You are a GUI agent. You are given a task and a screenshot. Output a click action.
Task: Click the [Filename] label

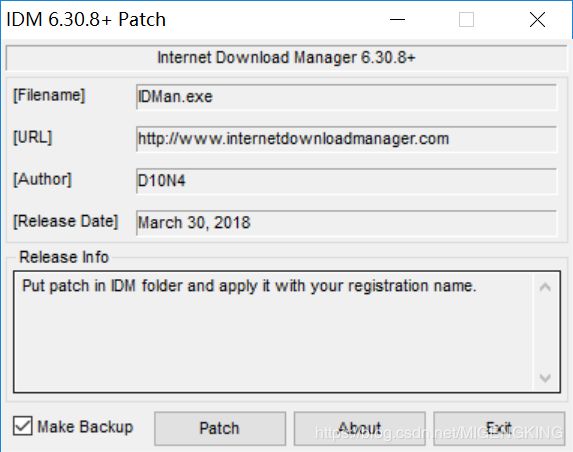49,96
